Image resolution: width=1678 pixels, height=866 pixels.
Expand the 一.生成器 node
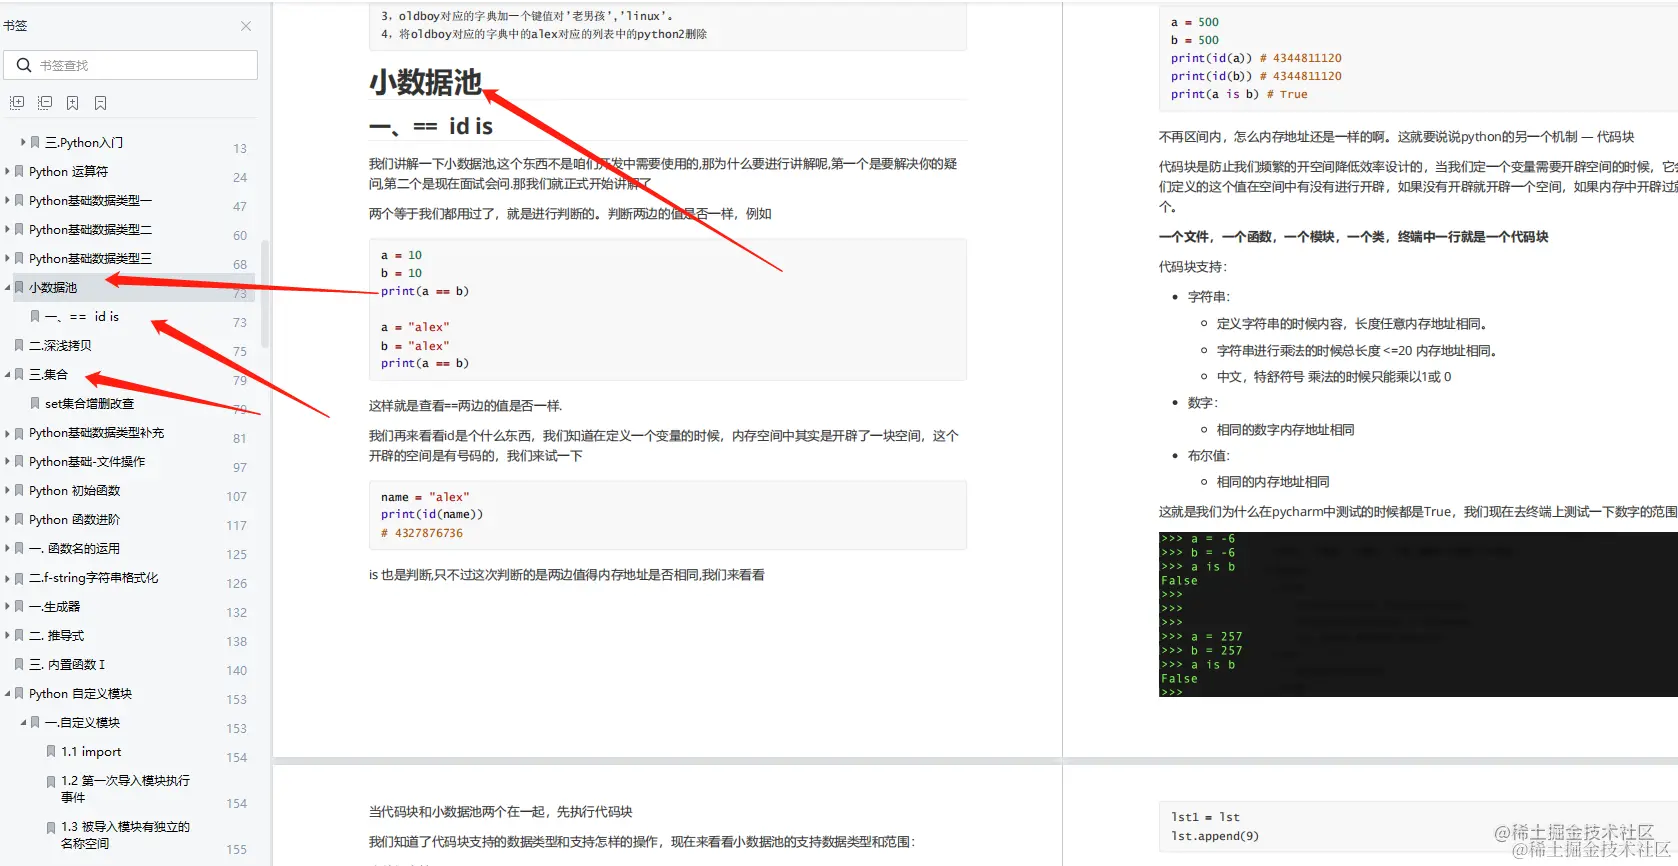click(7, 607)
